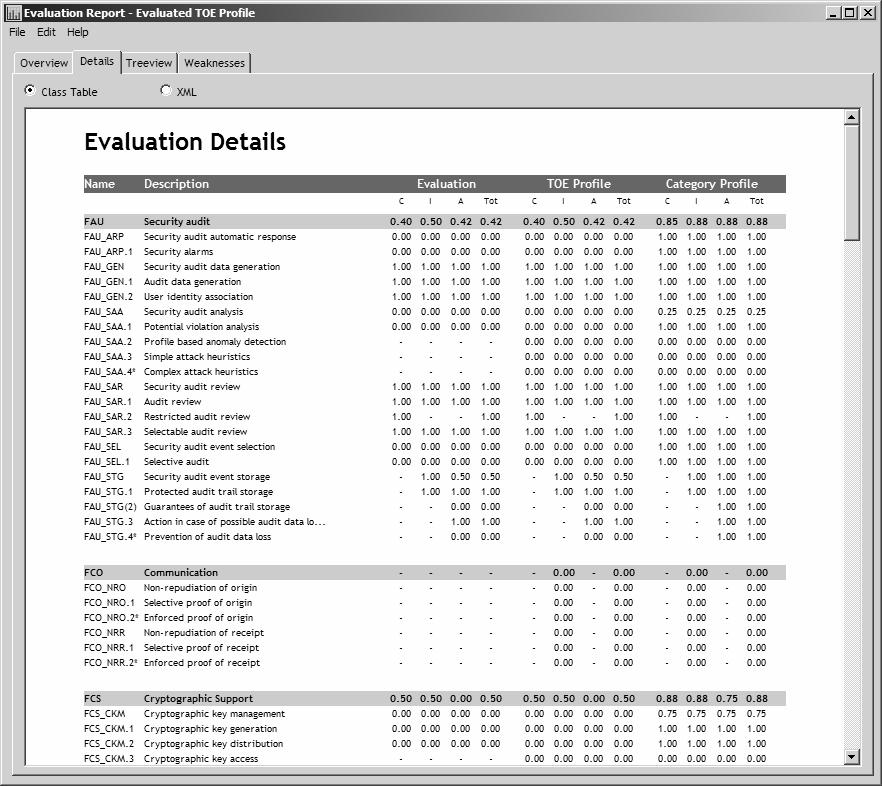Minimize the Evaluation Report window
Image resolution: width=882 pixels, height=786 pixels.
click(x=834, y=13)
